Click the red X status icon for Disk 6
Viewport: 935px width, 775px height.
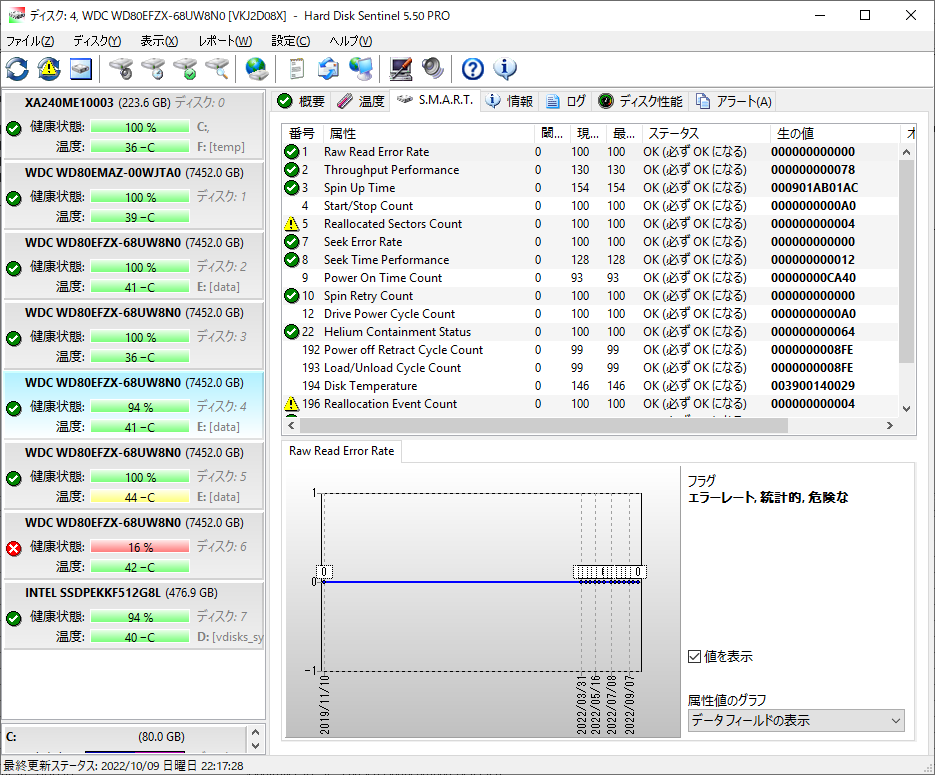click(x=14, y=548)
